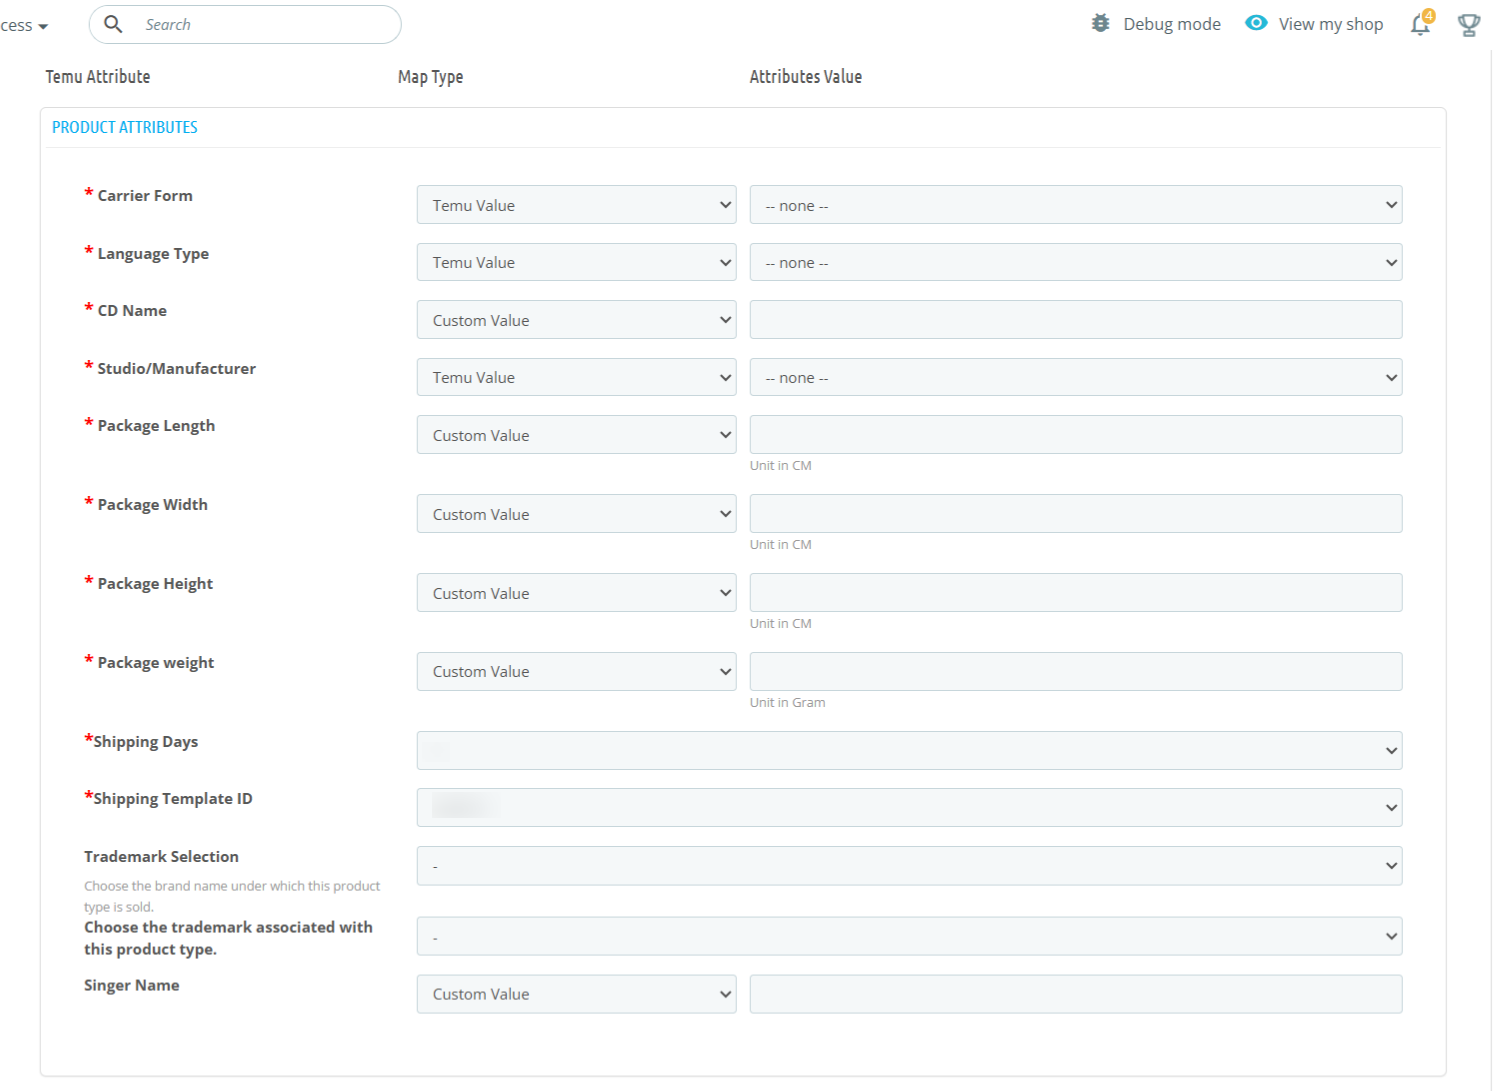1501x1091 pixels.
Task: Expand the Trademark Selection dropdown
Action: click(x=909, y=866)
